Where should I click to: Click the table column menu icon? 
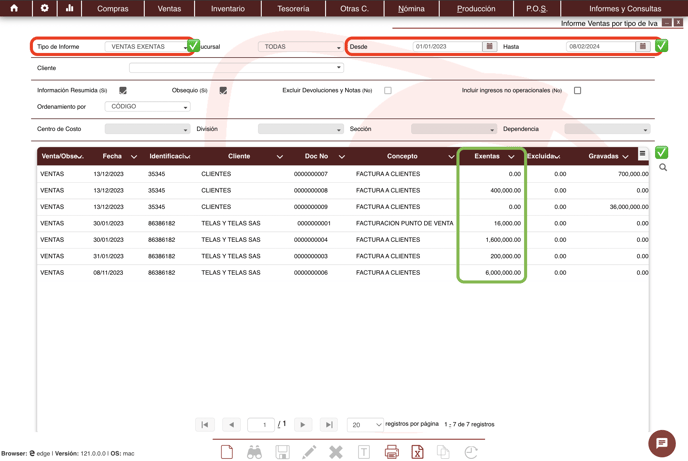click(x=642, y=153)
